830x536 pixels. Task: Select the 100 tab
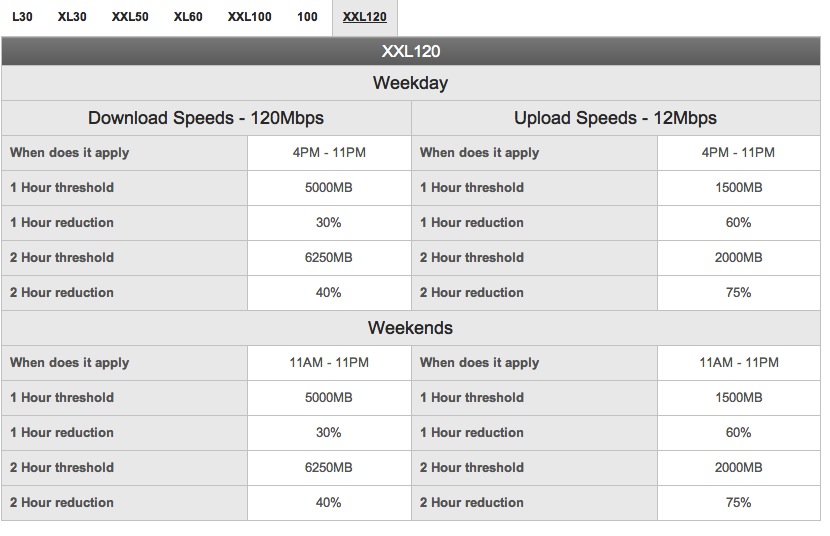click(x=307, y=17)
